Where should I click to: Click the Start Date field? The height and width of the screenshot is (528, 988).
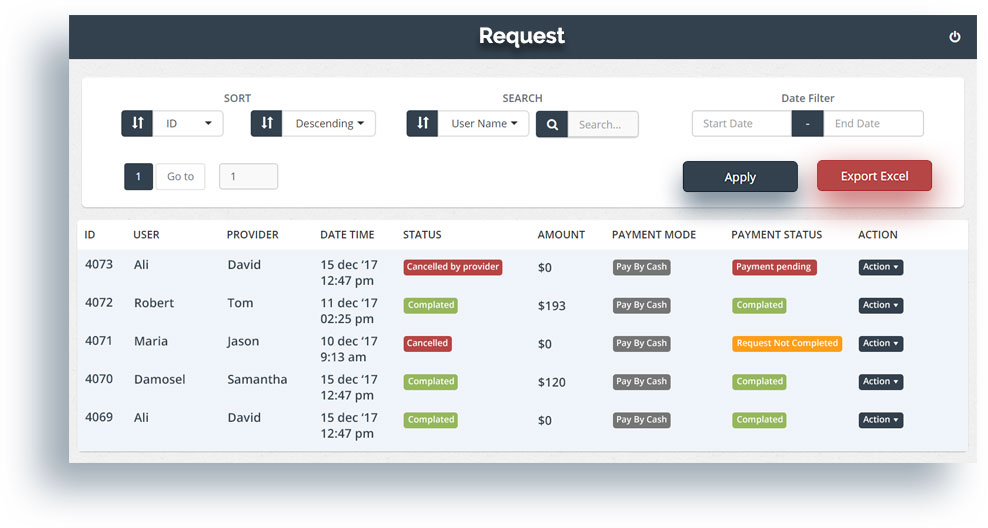point(742,123)
